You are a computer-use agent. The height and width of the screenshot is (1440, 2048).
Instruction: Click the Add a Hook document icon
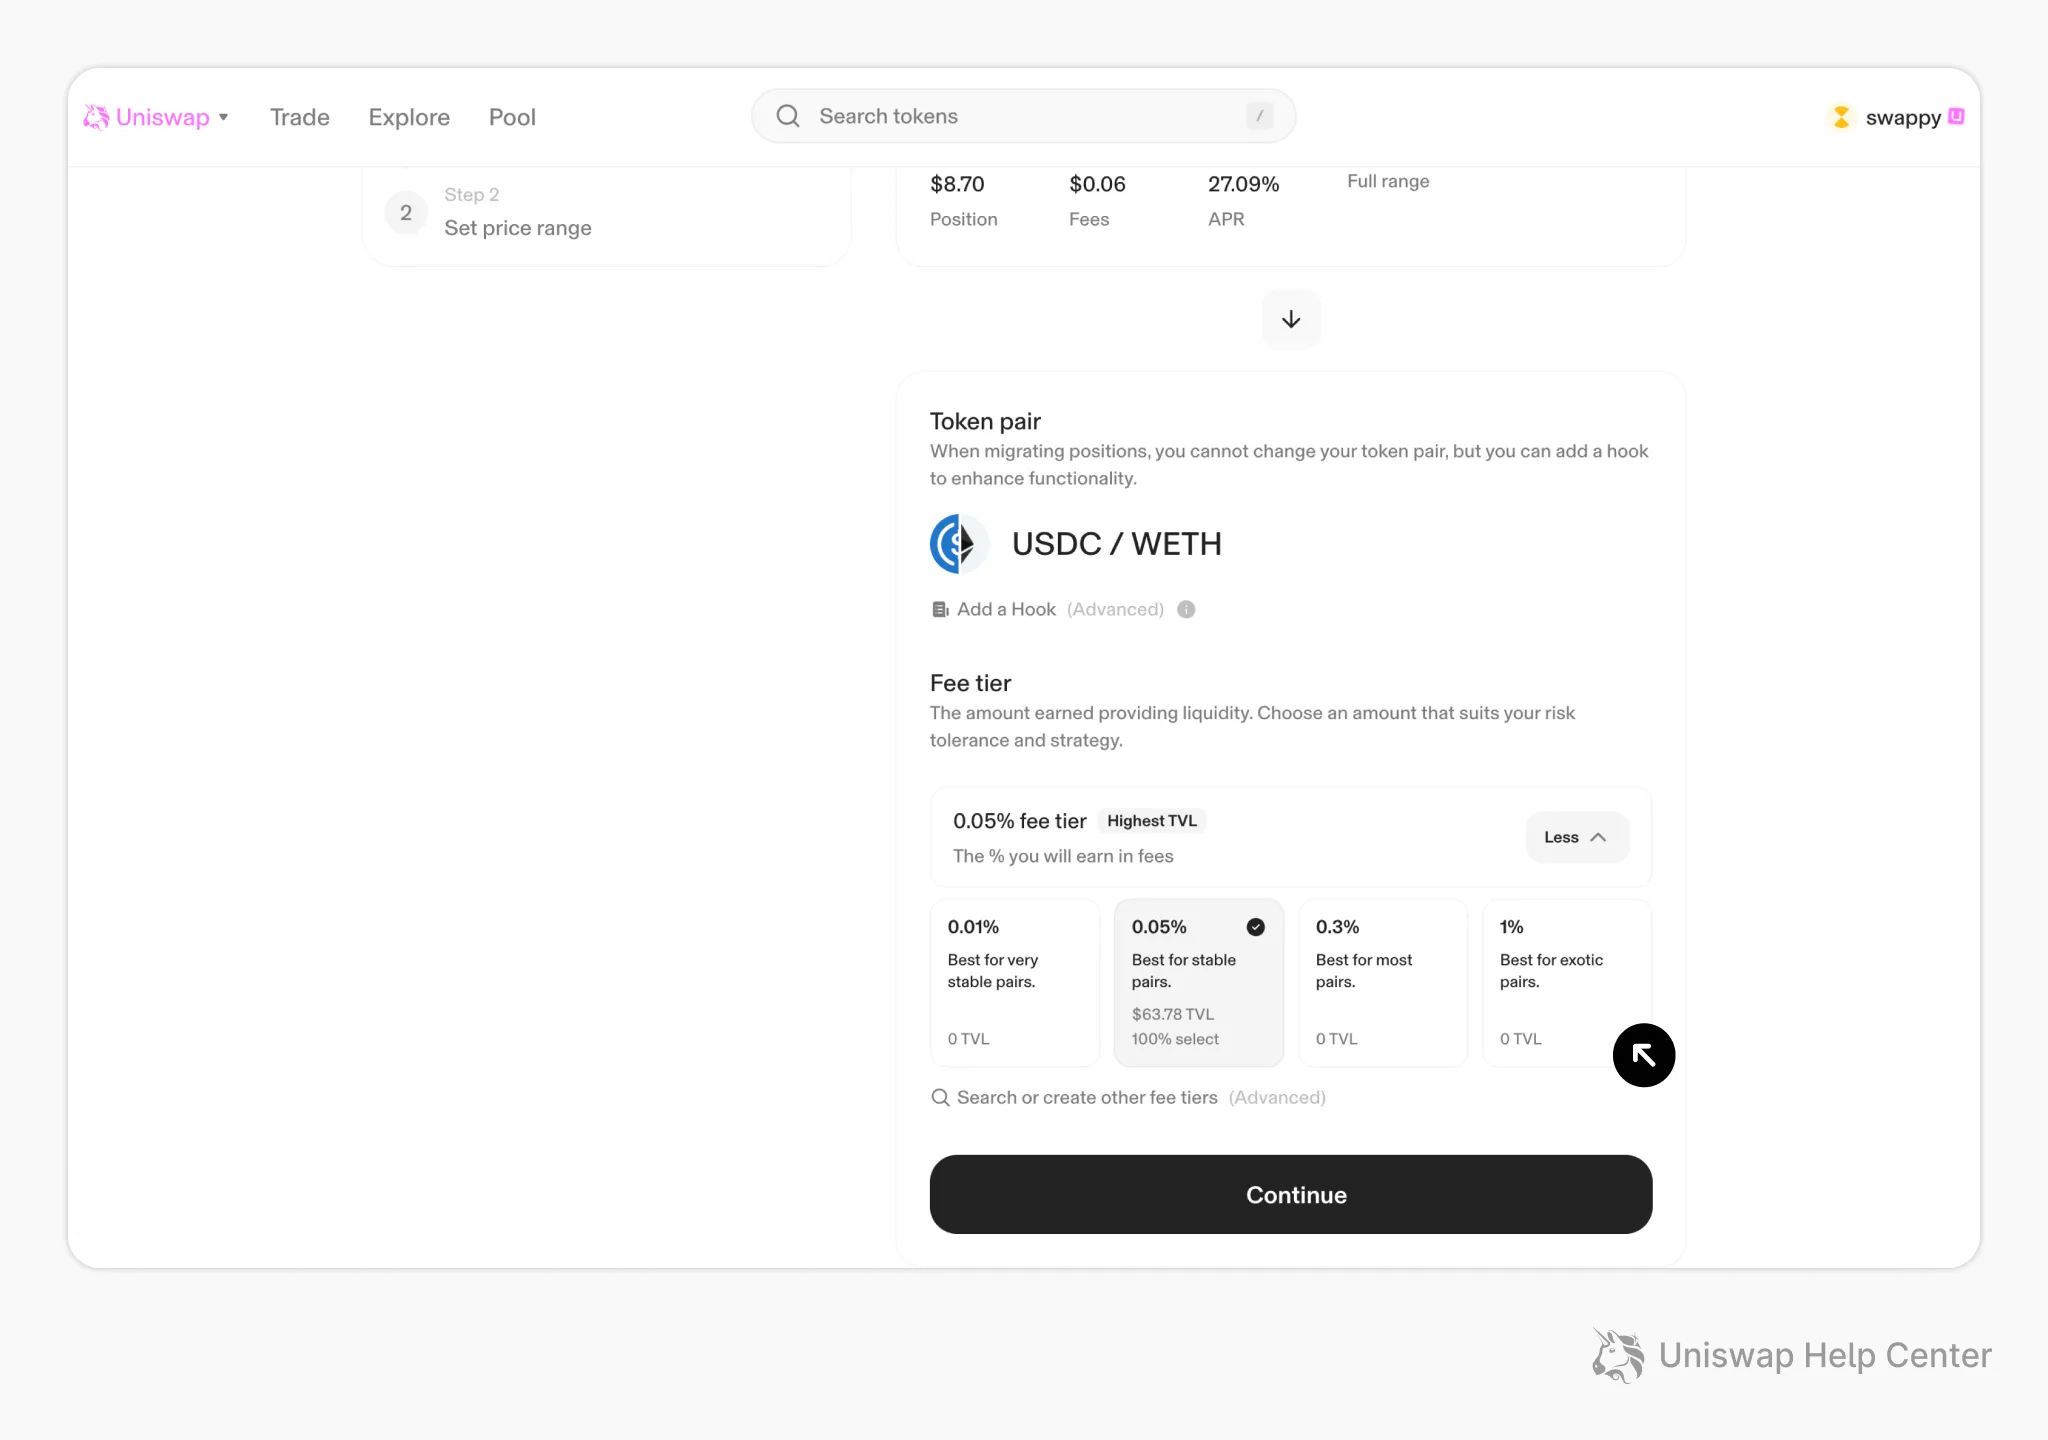coord(940,609)
